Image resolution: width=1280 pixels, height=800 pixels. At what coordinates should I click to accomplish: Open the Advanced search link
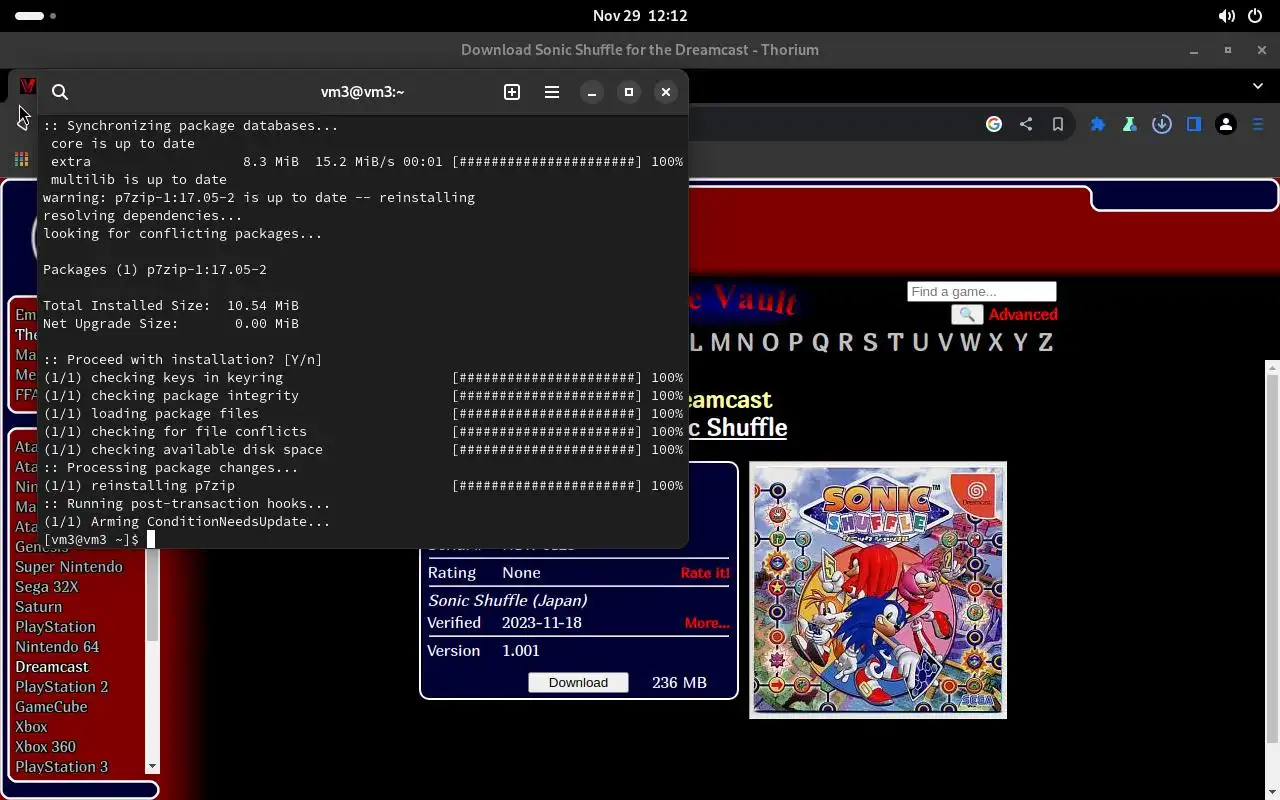click(x=1023, y=315)
